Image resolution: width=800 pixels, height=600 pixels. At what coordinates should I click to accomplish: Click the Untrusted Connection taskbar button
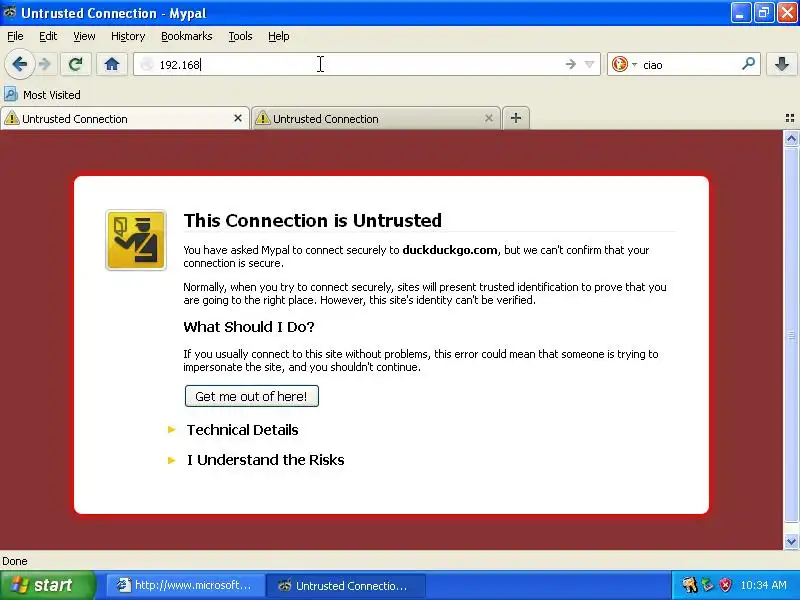346,585
